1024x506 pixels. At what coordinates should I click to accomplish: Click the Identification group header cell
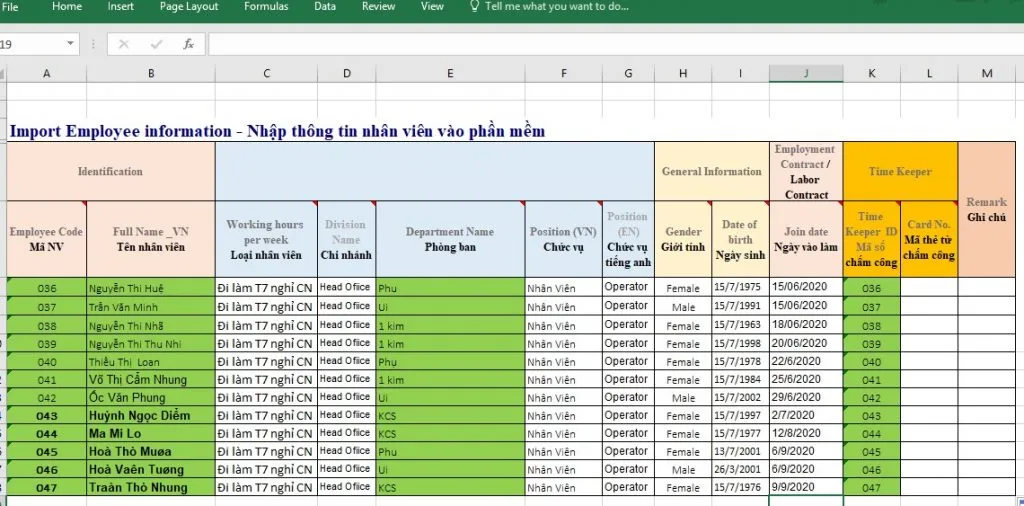[x=110, y=171]
